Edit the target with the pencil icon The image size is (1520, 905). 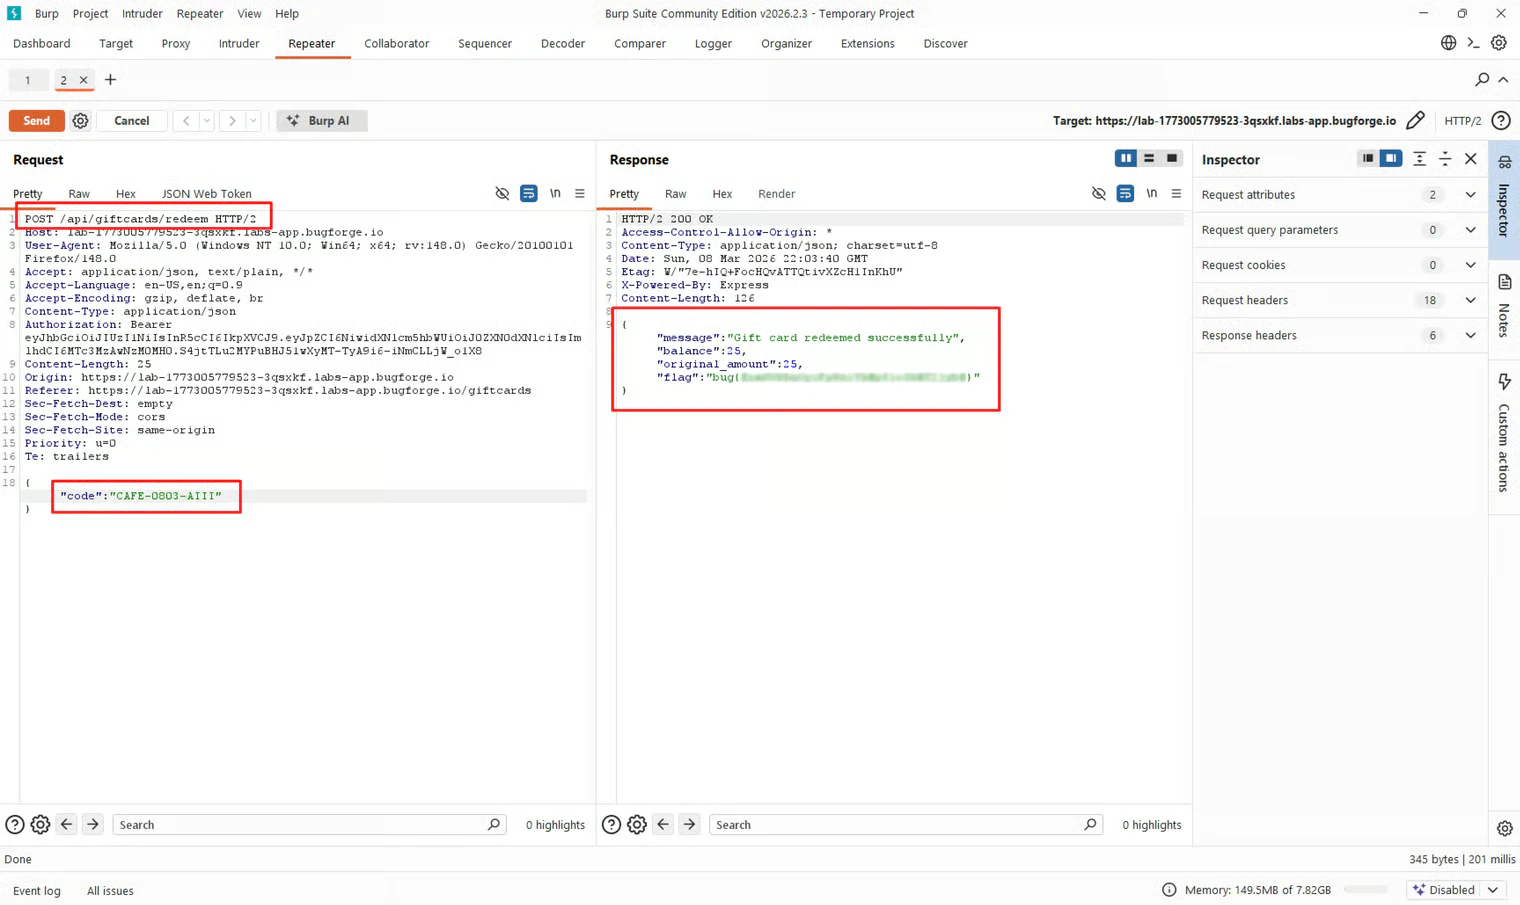tap(1415, 121)
